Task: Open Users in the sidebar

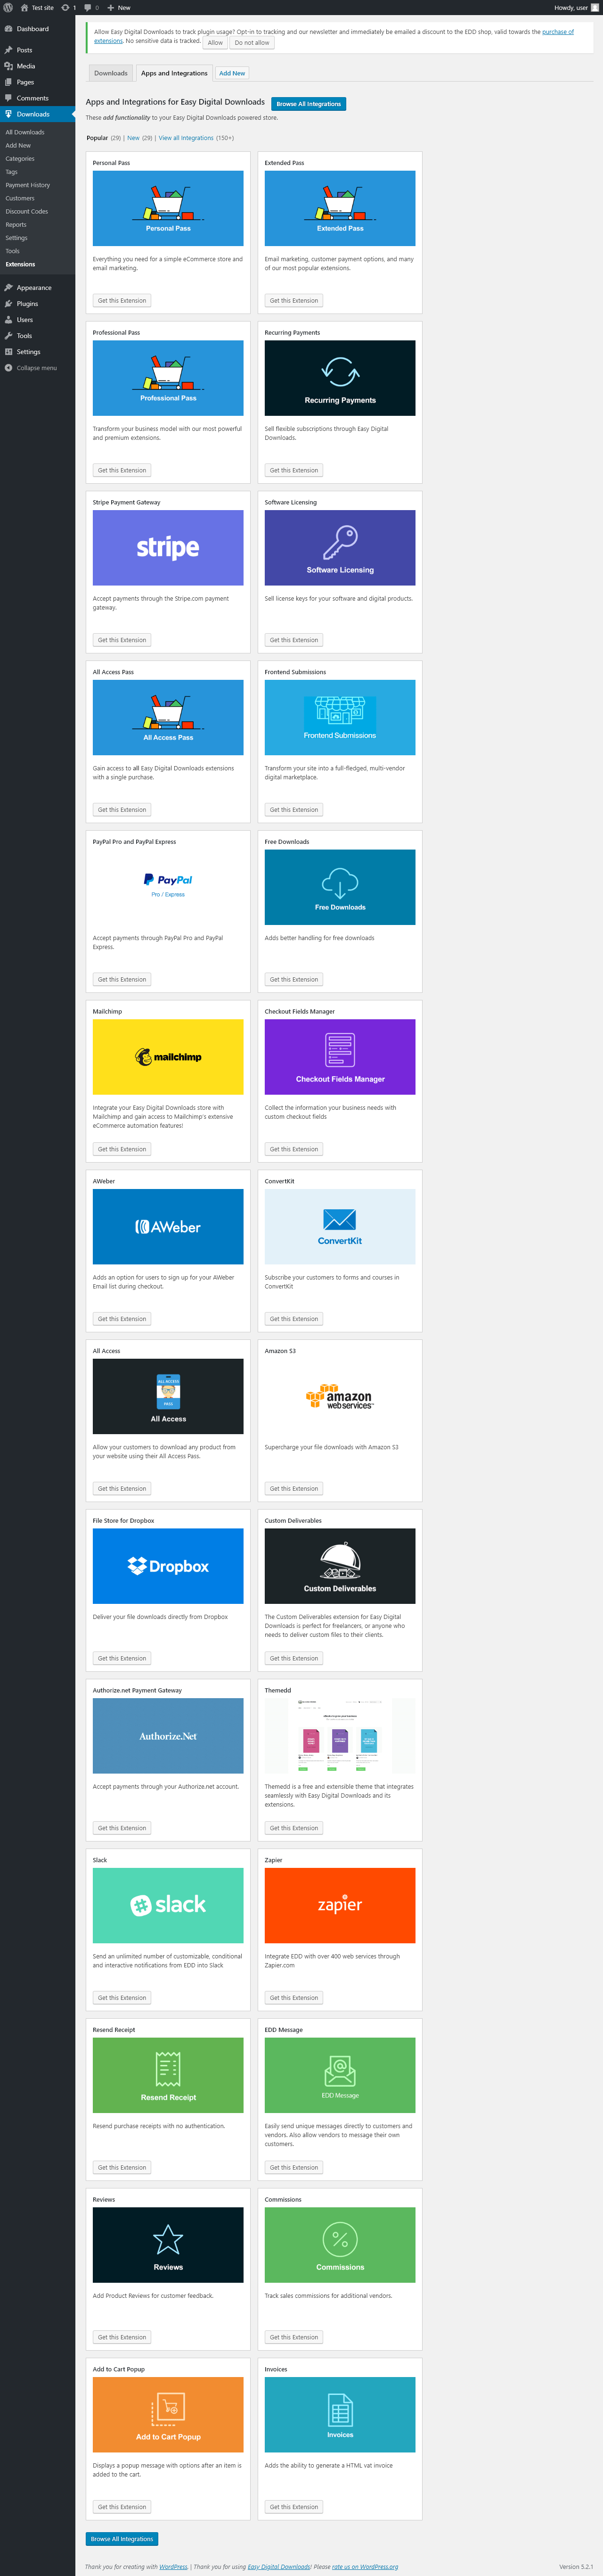Action: tap(37, 320)
